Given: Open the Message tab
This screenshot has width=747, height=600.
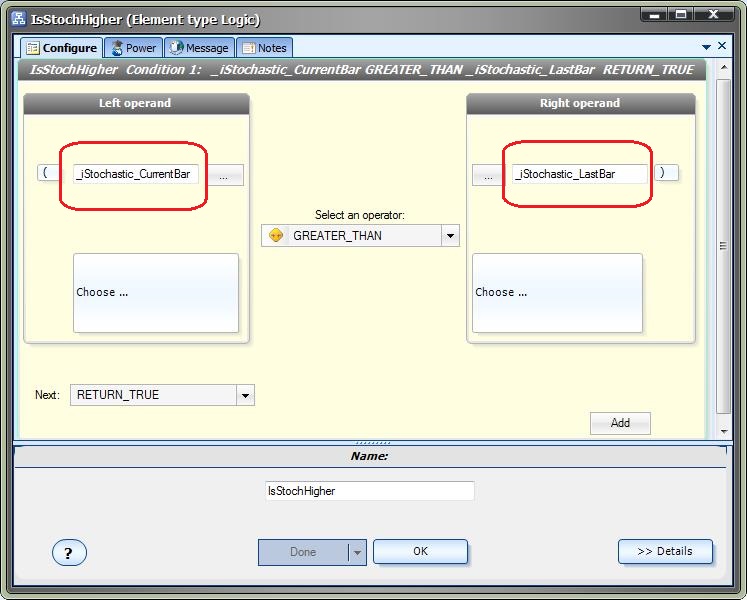Looking at the screenshot, I should 199,48.
